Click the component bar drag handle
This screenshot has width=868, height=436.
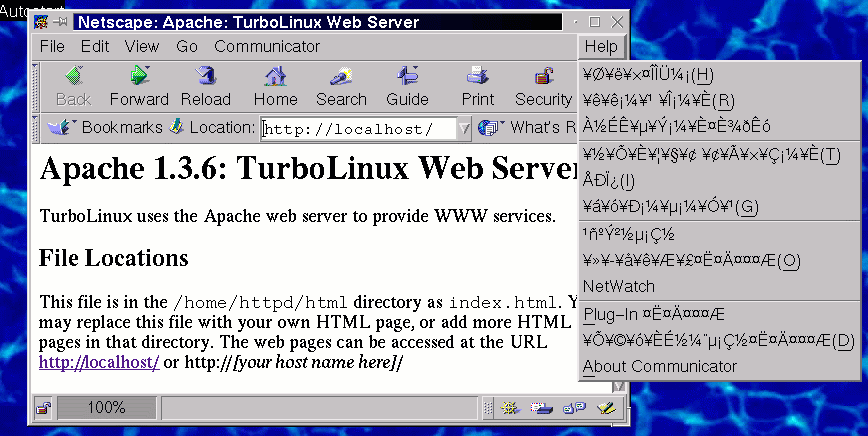point(488,408)
